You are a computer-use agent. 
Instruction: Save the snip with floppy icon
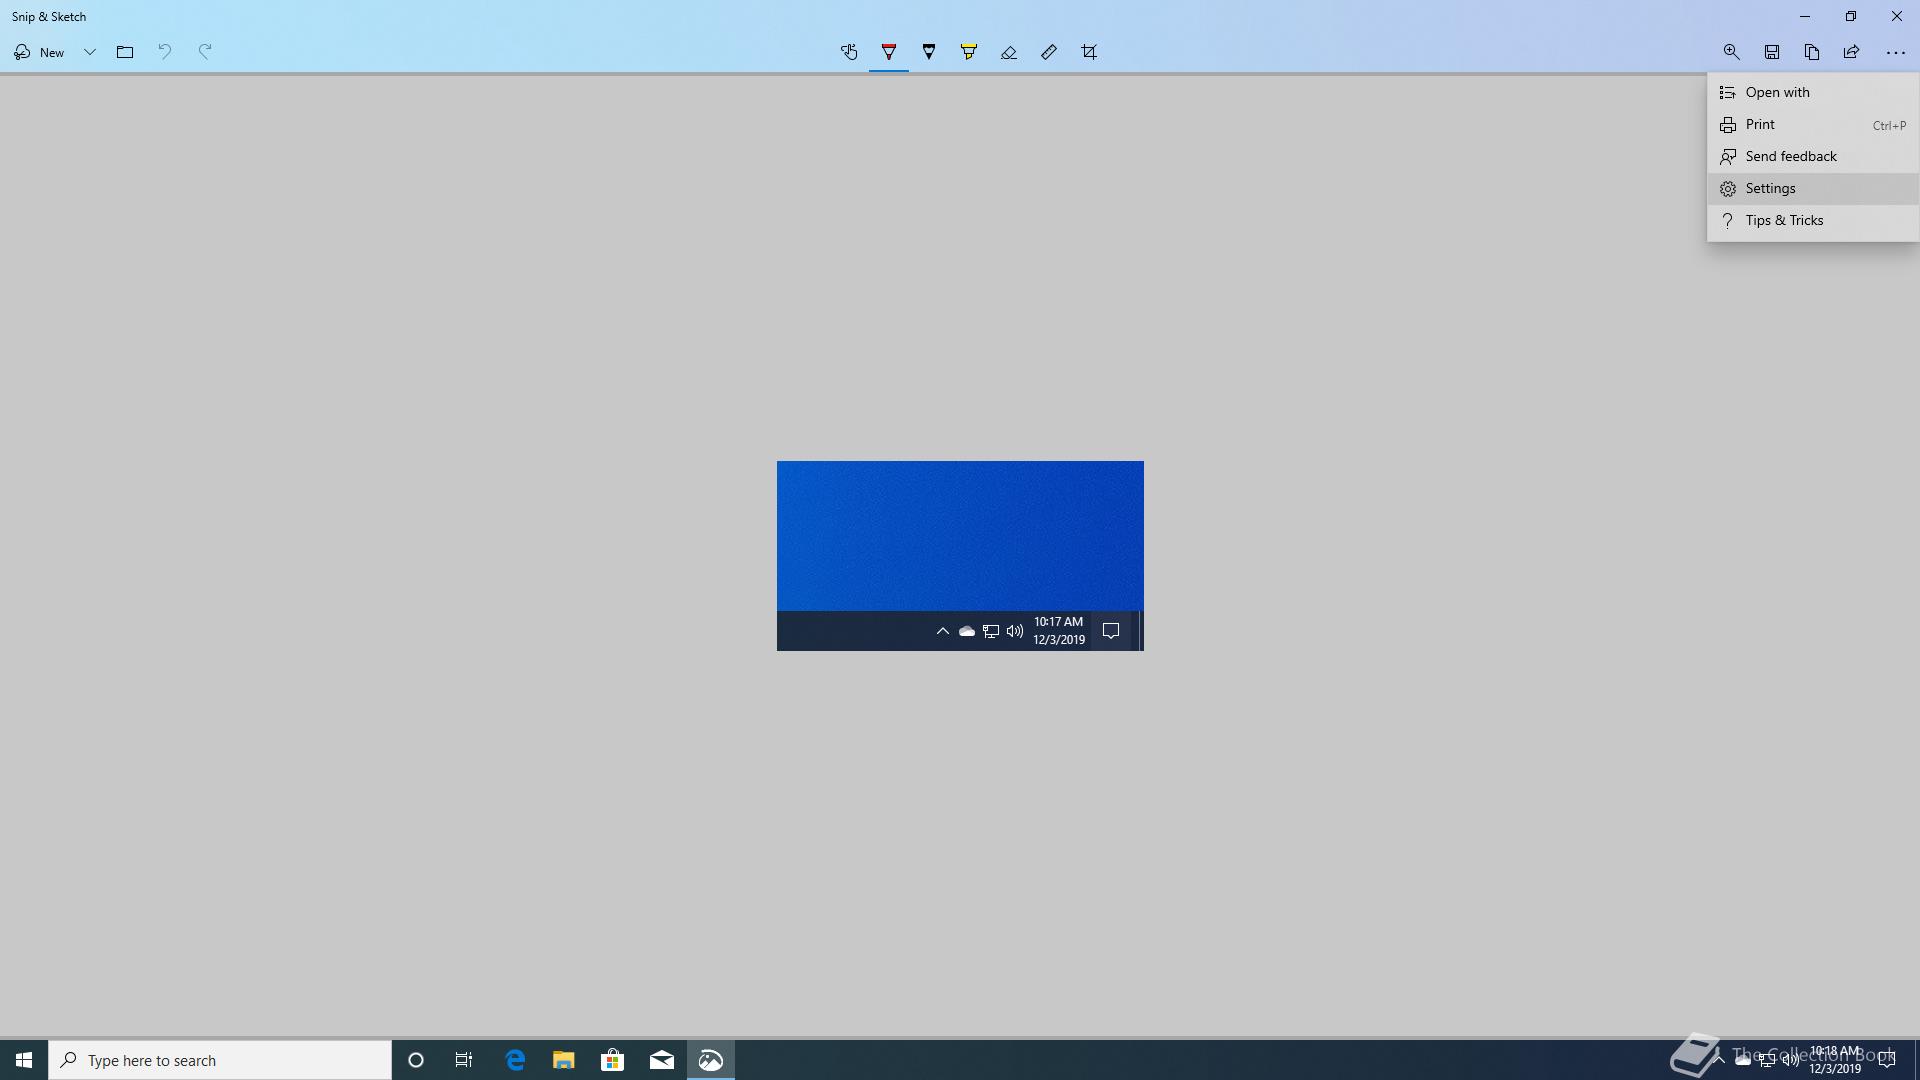tap(1771, 52)
